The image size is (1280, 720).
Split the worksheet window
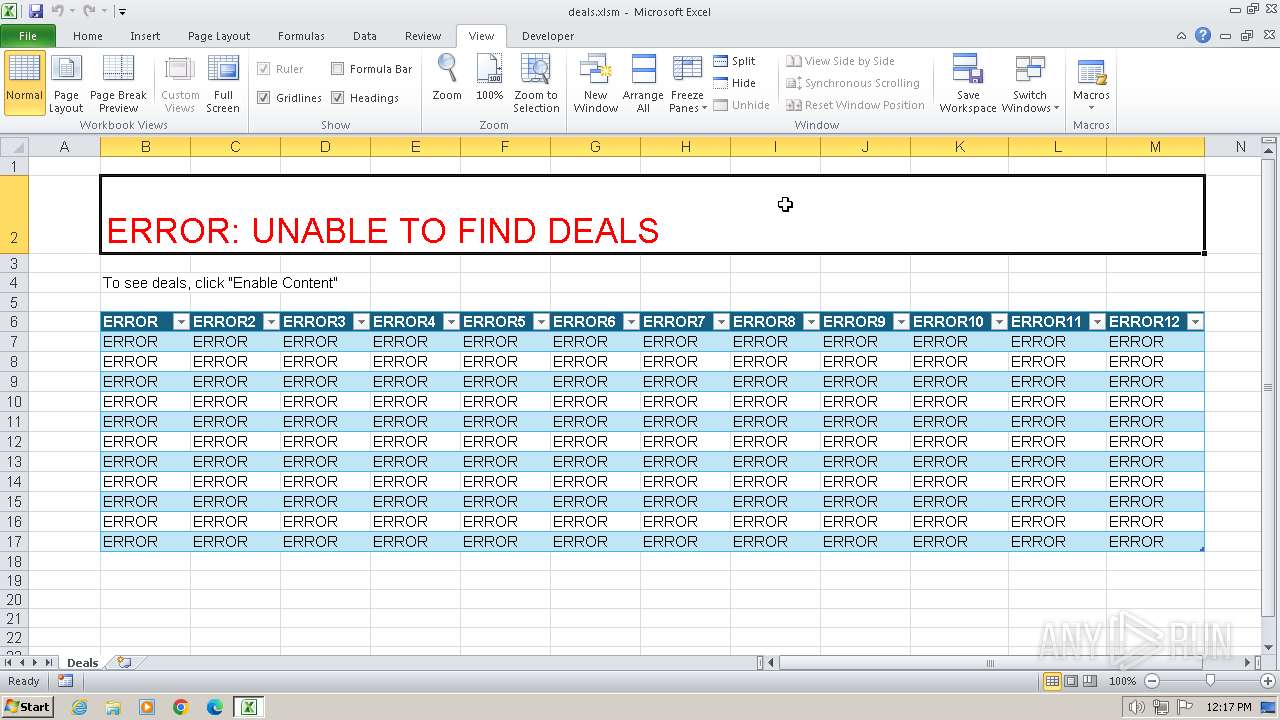734,61
